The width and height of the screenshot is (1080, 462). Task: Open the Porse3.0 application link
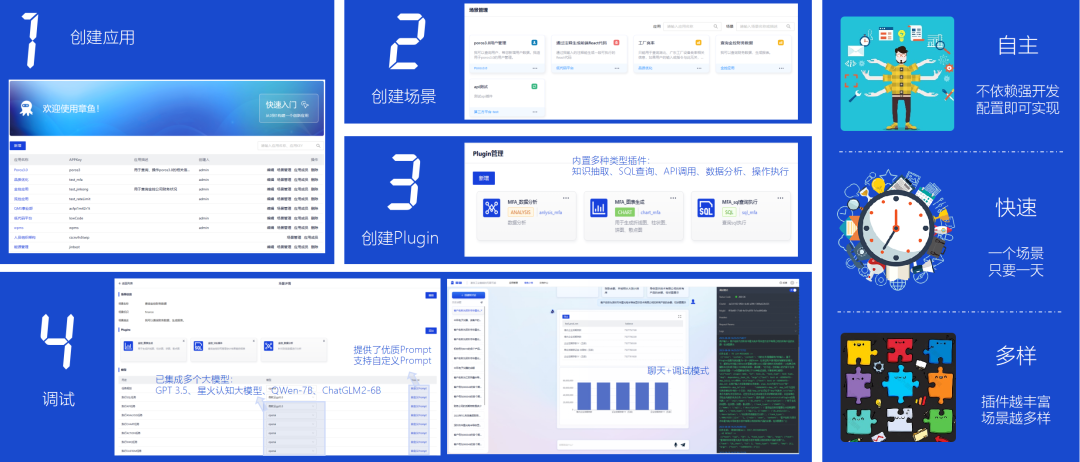21,170
